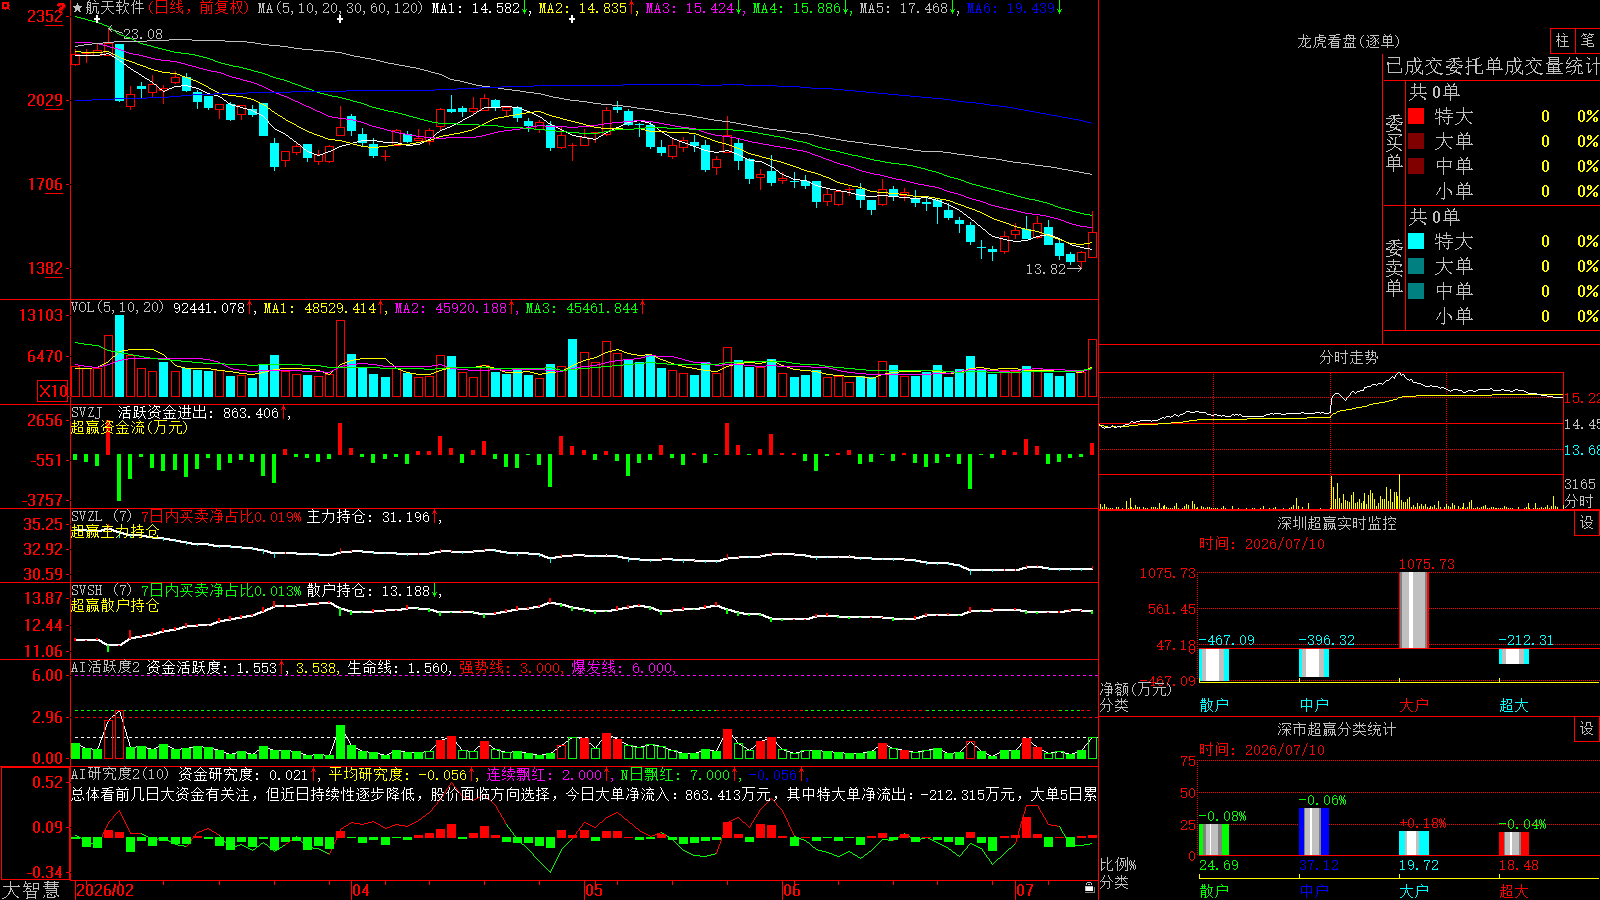Viewport: 1600px width, 900px height.
Task: Click the 委卖单 section label
Action: (1394, 267)
